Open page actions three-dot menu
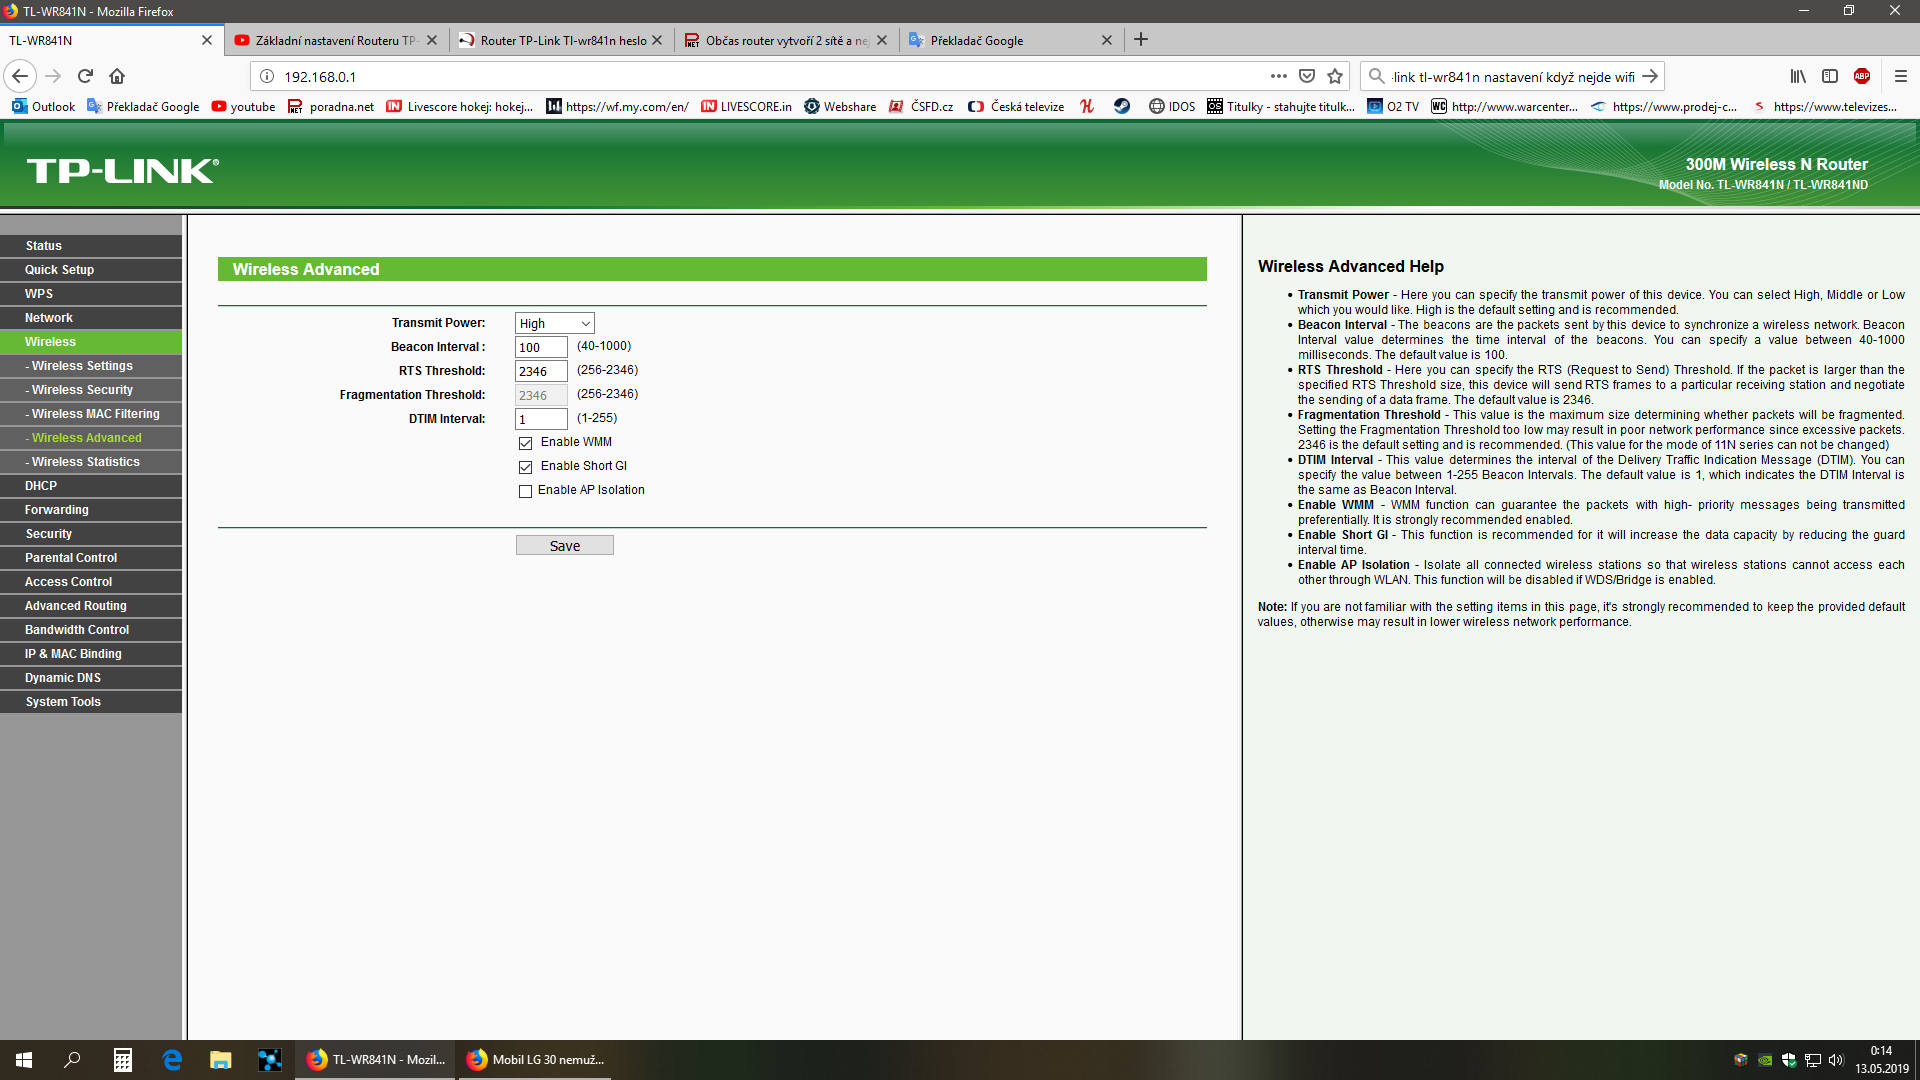 (x=1278, y=76)
